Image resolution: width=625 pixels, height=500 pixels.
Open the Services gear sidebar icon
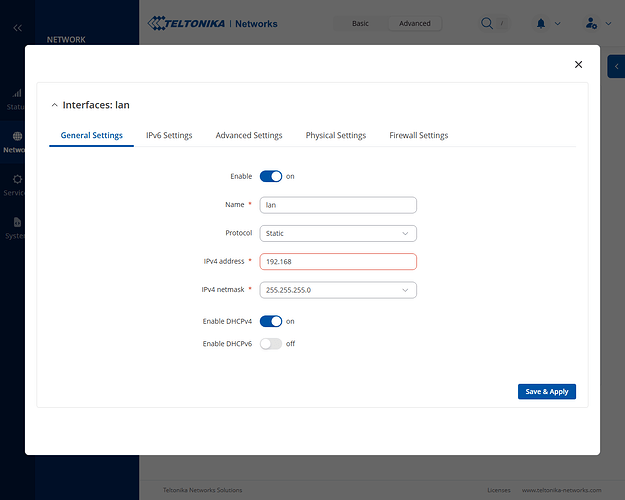(x=17, y=179)
